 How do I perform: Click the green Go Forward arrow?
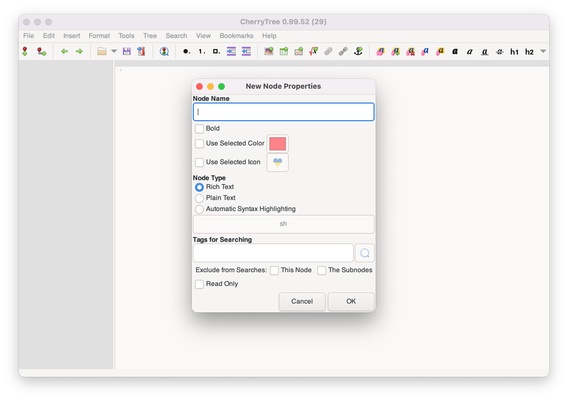(79, 51)
